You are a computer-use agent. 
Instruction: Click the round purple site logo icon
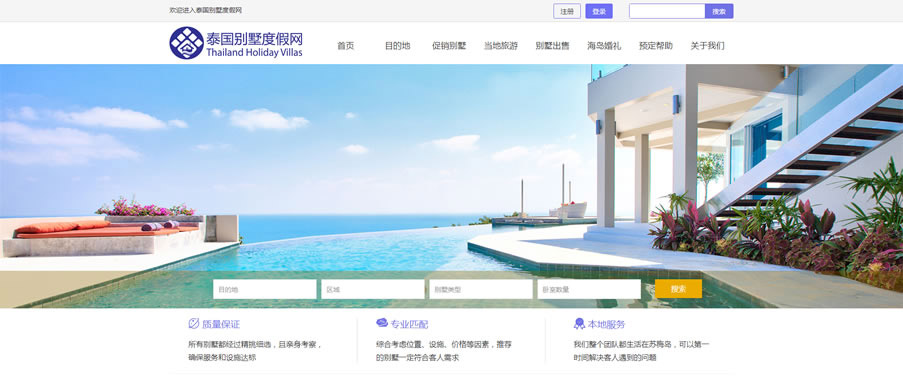186,43
